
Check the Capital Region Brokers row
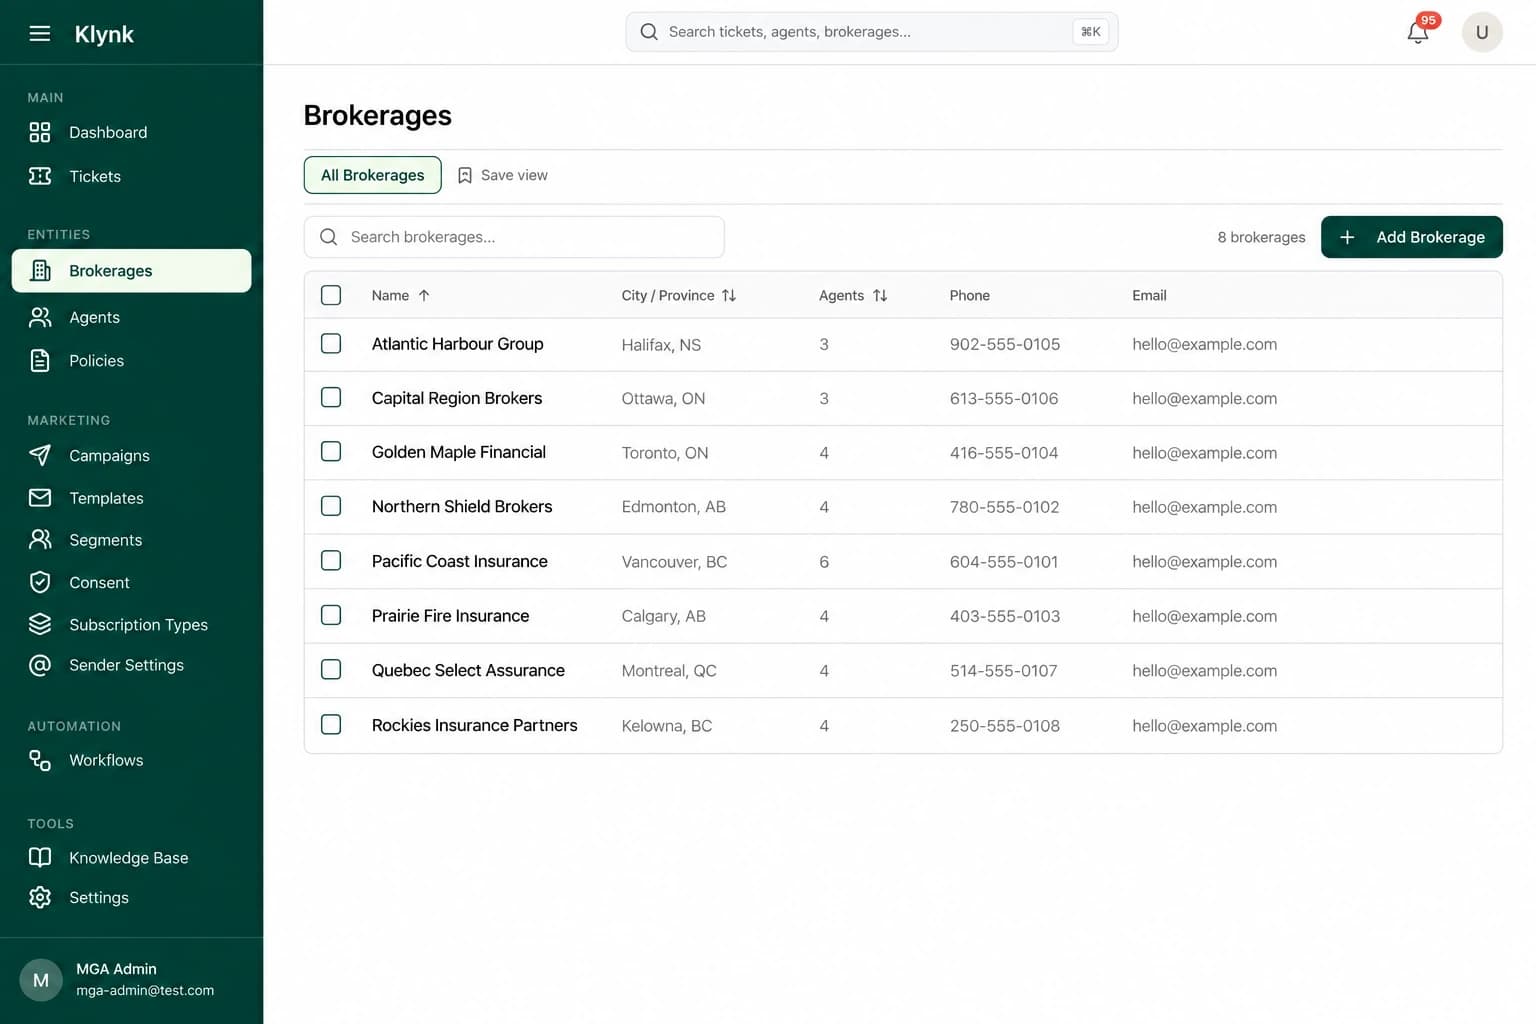331,398
